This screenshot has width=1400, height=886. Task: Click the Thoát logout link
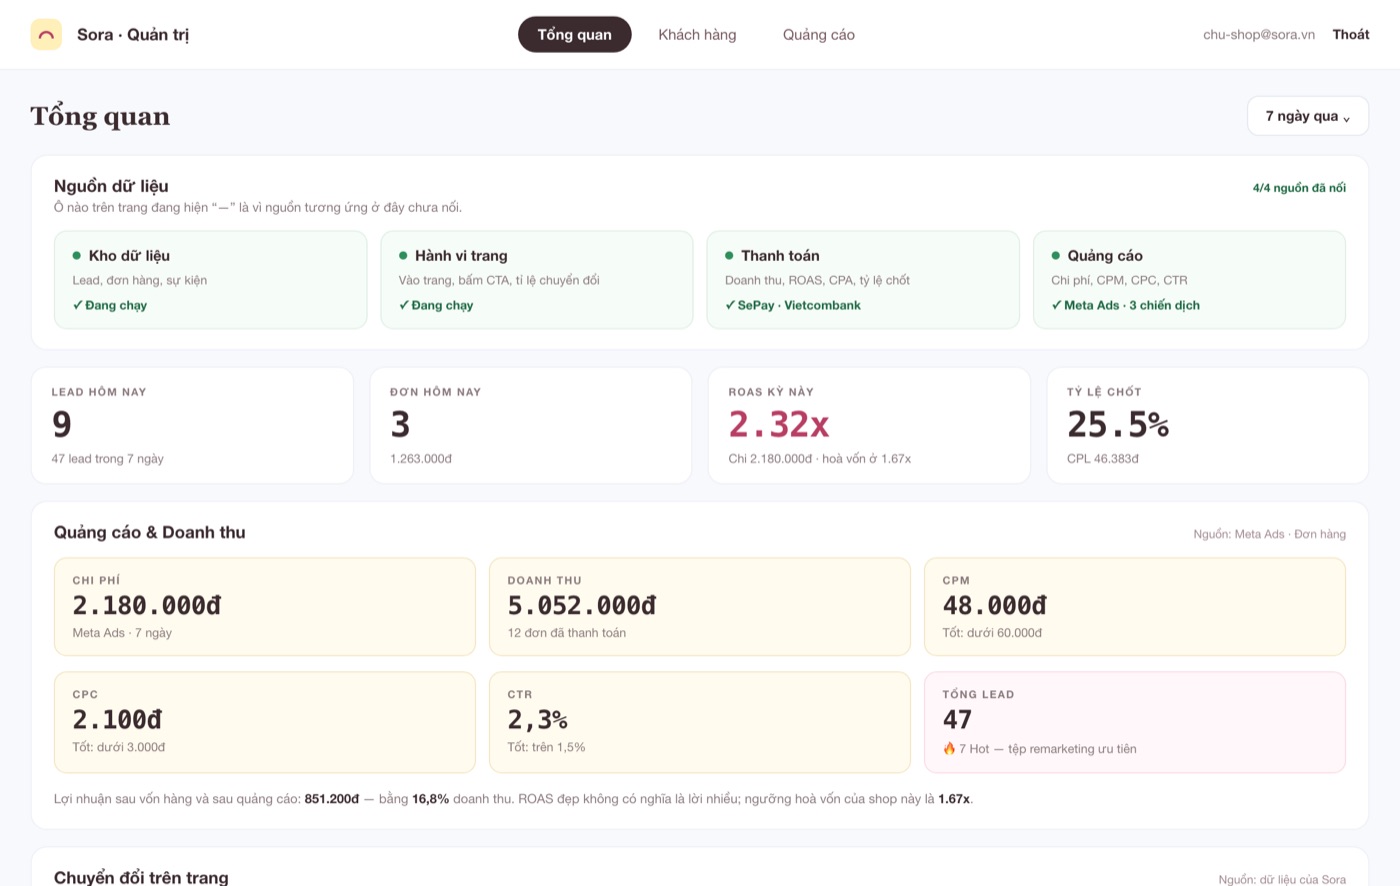pos(1350,35)
